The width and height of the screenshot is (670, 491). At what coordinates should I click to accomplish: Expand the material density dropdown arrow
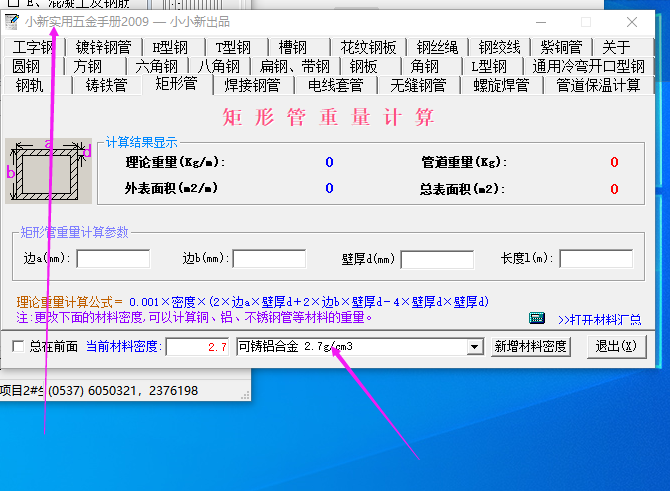point(474,347)
